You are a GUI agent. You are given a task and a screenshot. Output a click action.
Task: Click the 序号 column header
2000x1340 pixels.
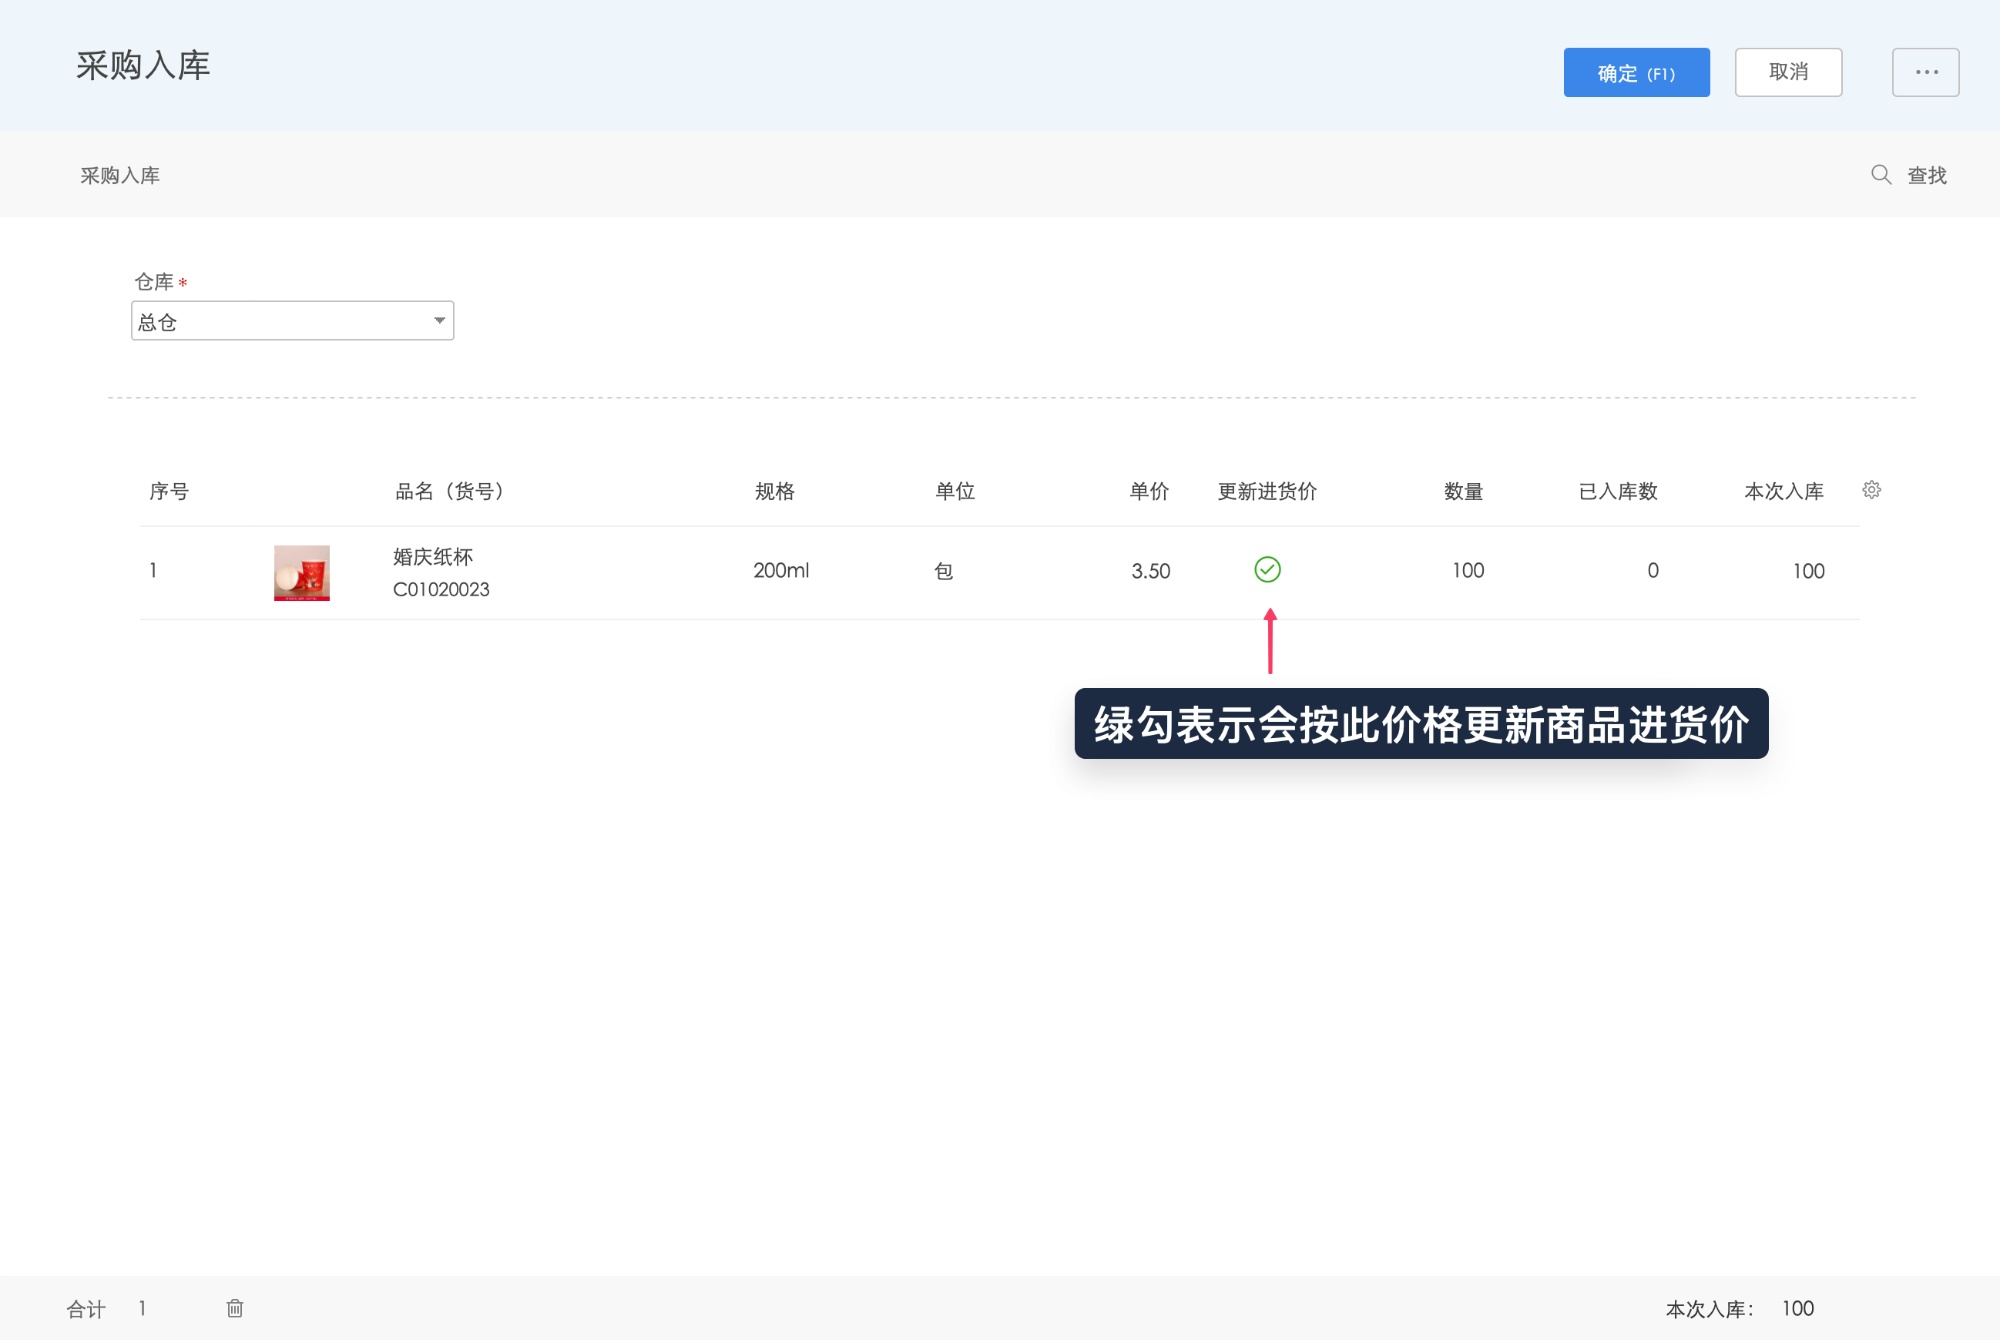point(169,491)
